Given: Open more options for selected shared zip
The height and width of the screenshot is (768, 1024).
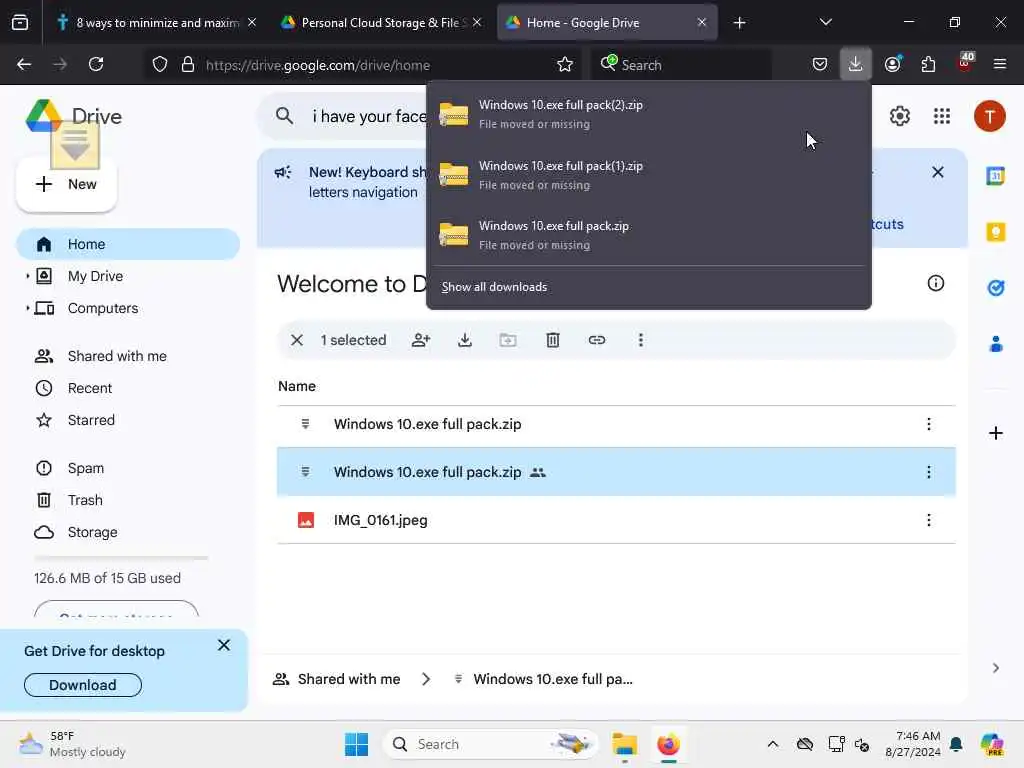Looking at the screenshot, I should pos(928,472).
